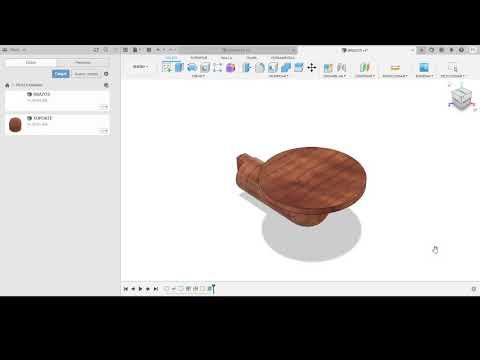Choose the Joint tool in Assemble
480x360 pixels.
coord(341,68)
